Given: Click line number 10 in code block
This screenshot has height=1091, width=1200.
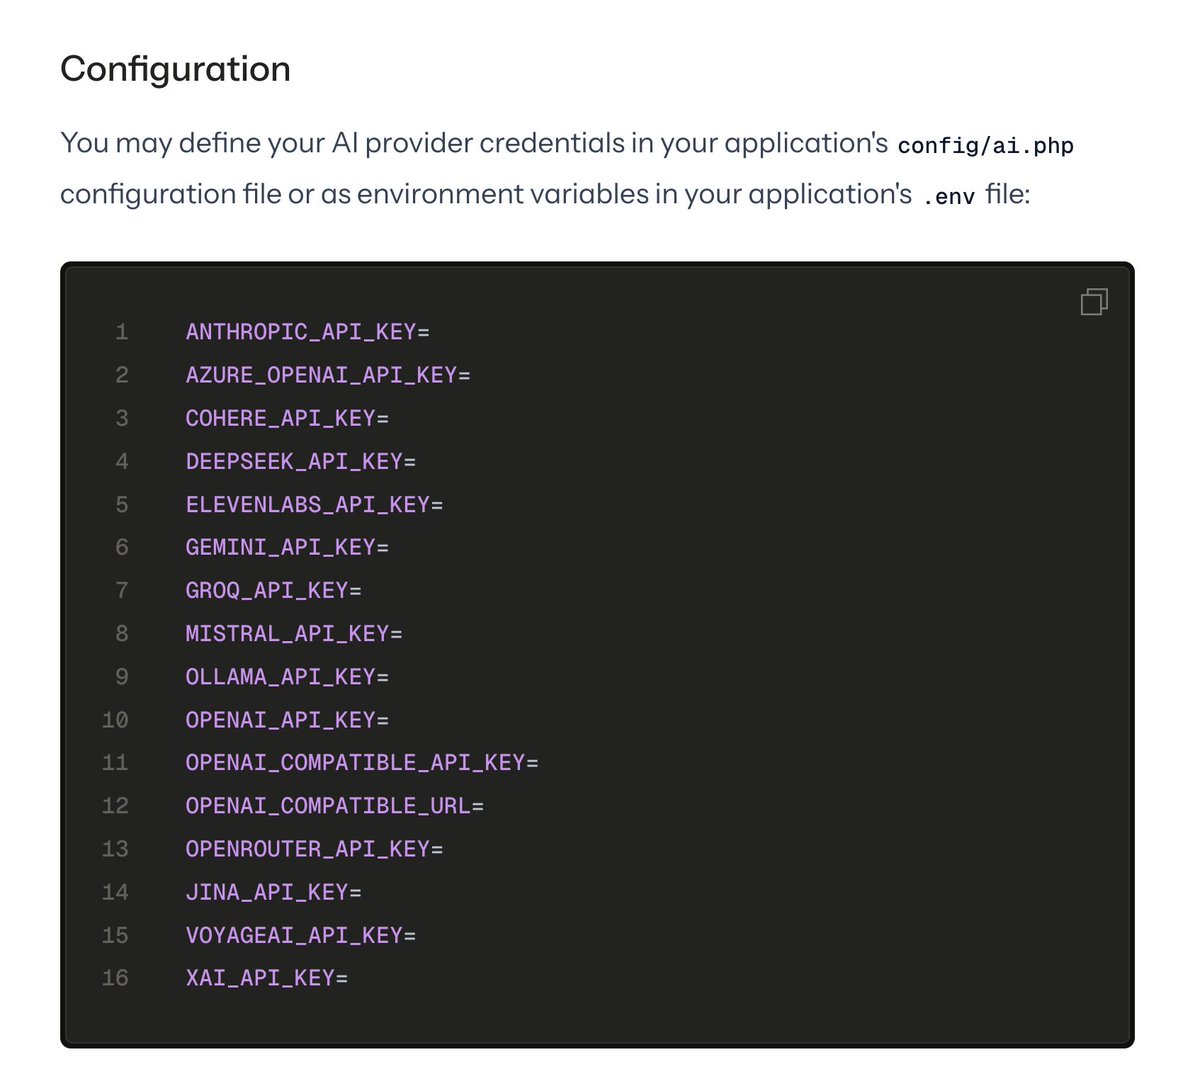Looking at the screenshot, I should coord(115,719).
